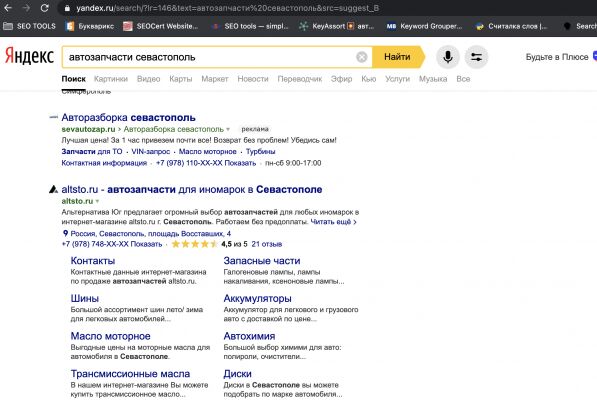Click the Яндекс logo
Viewport: 597px width, 400px height.
[29, 56]
